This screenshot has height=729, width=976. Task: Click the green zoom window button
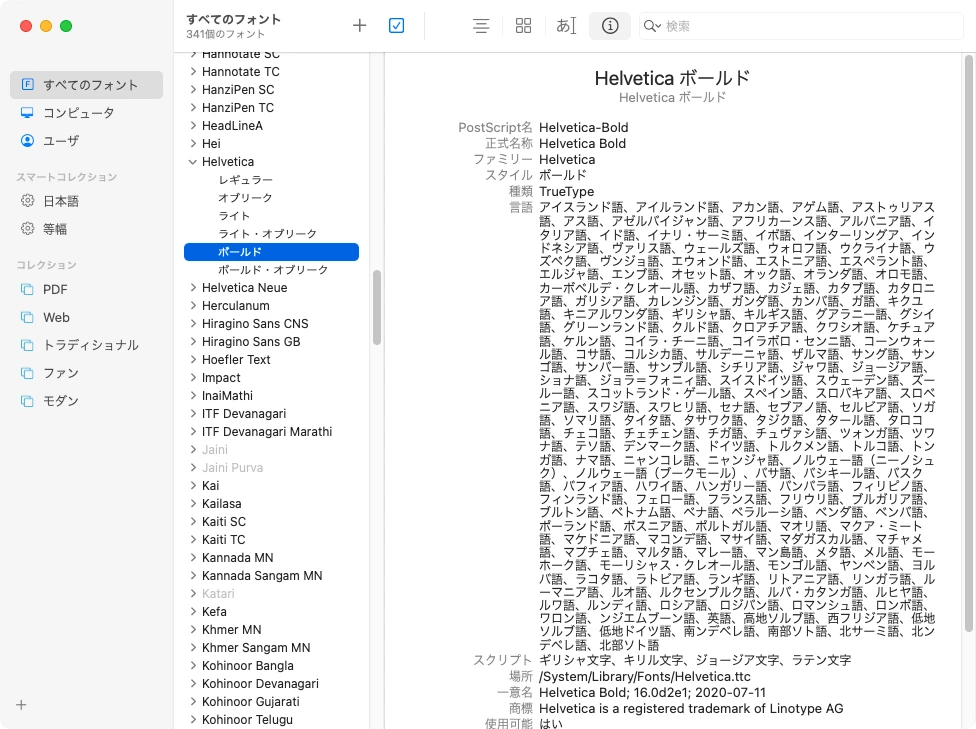(66, 26)
